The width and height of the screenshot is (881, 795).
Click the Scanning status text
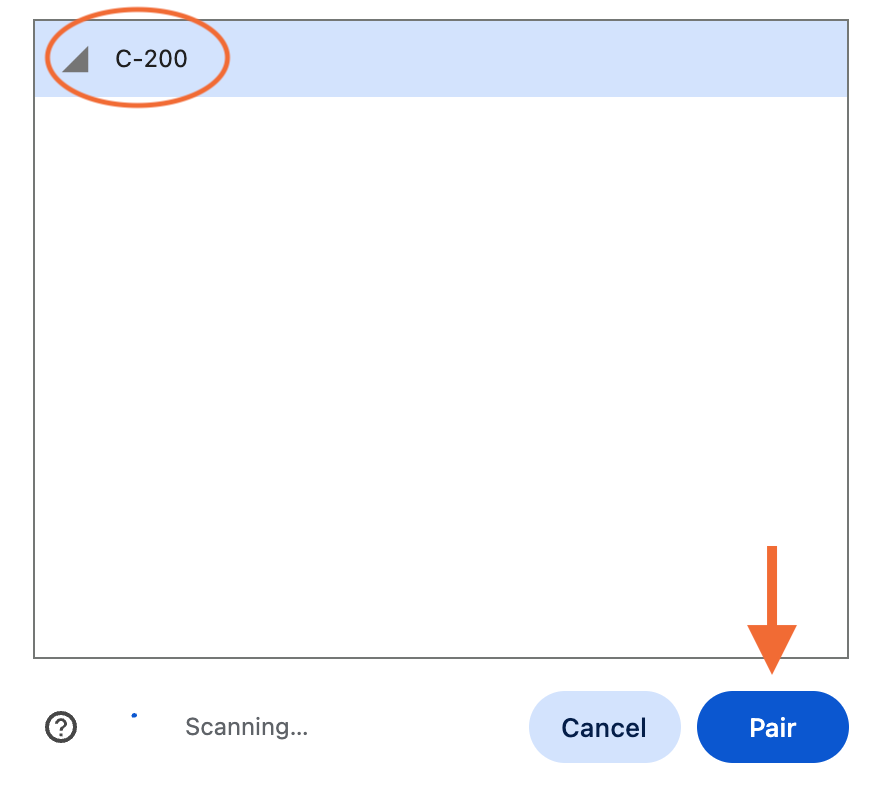(246, 727)
